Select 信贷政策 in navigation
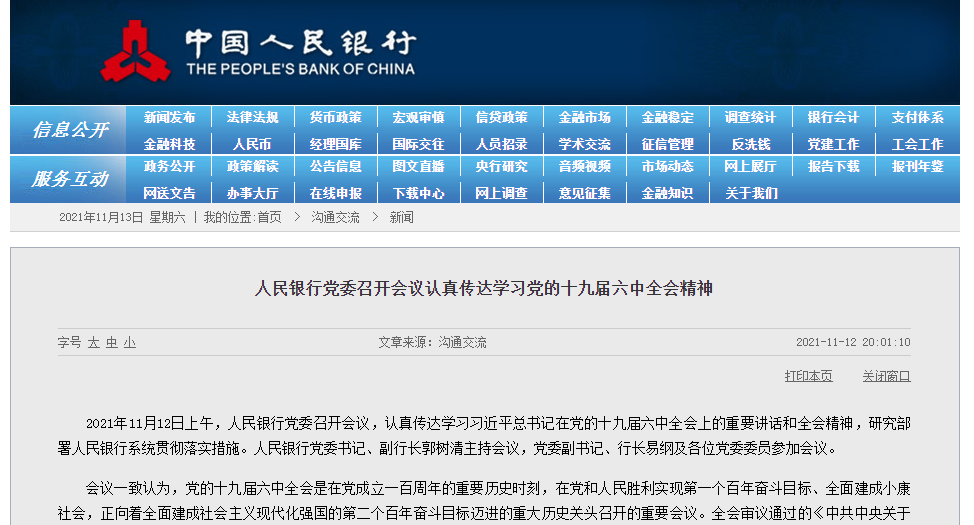Image resolution: width=974 pixels, height=525 pixels. coord(501,117)
